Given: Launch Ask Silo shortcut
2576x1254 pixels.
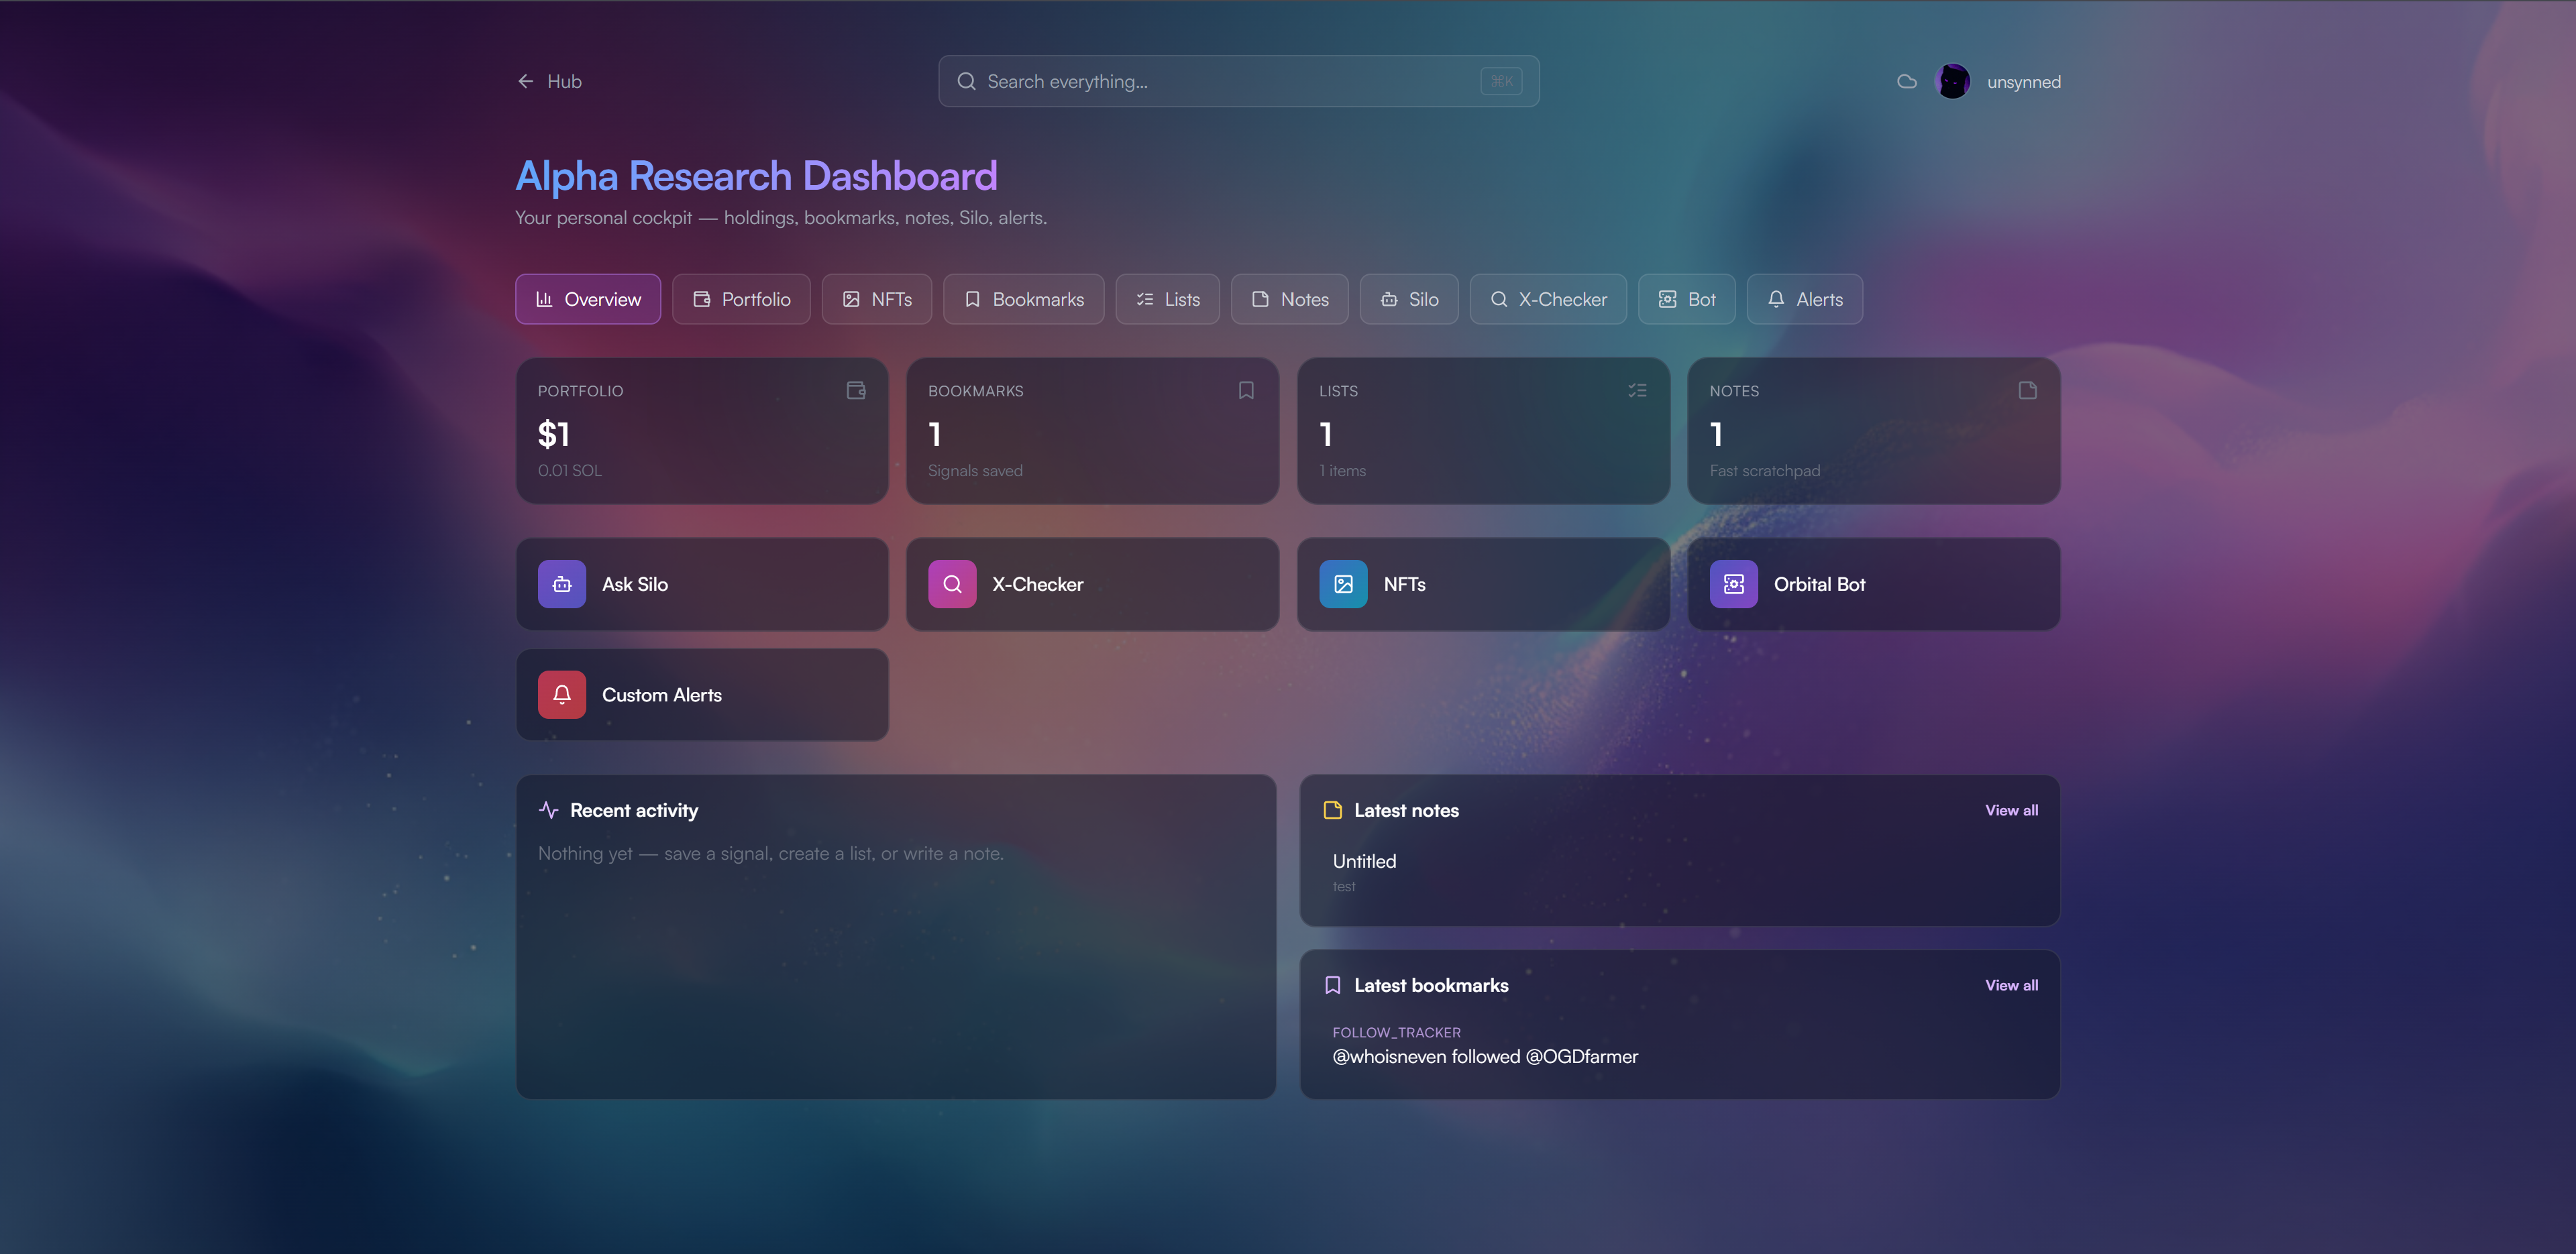Looking at the screenshot, I should (x=702, y=584).
